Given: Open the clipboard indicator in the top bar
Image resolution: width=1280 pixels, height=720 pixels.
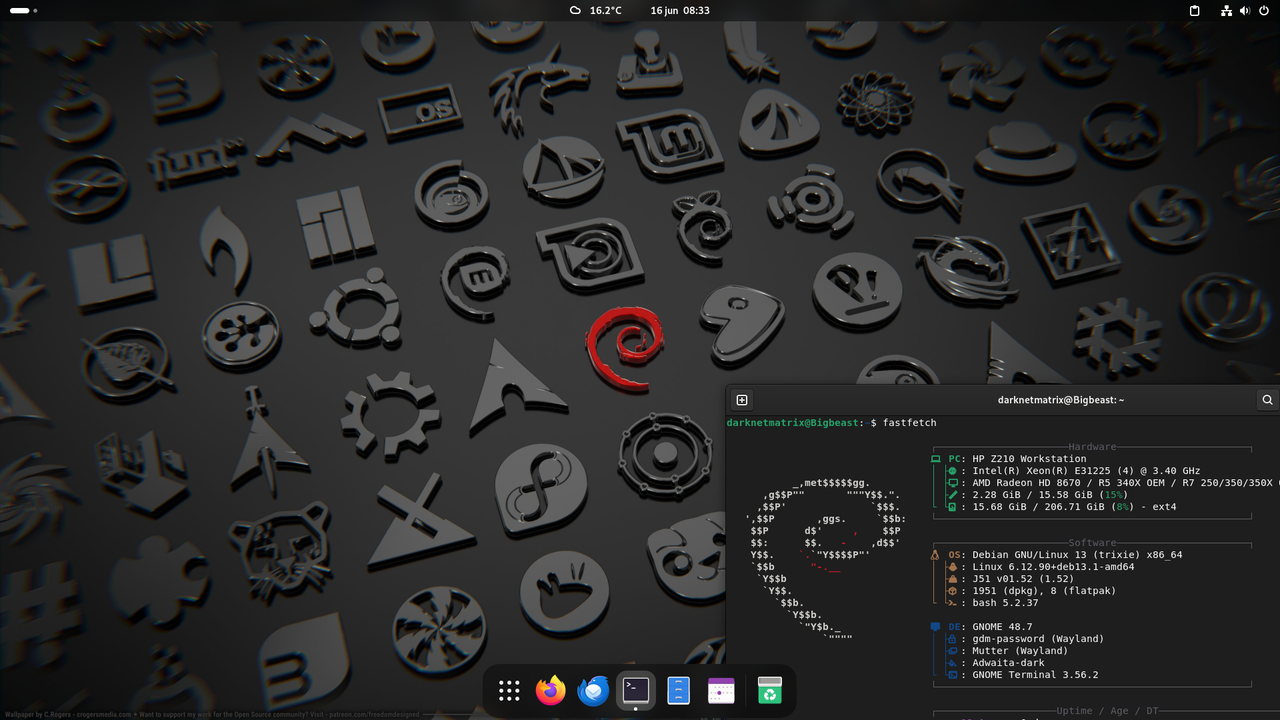Looking at the screenshot, I should [1194, 10].
